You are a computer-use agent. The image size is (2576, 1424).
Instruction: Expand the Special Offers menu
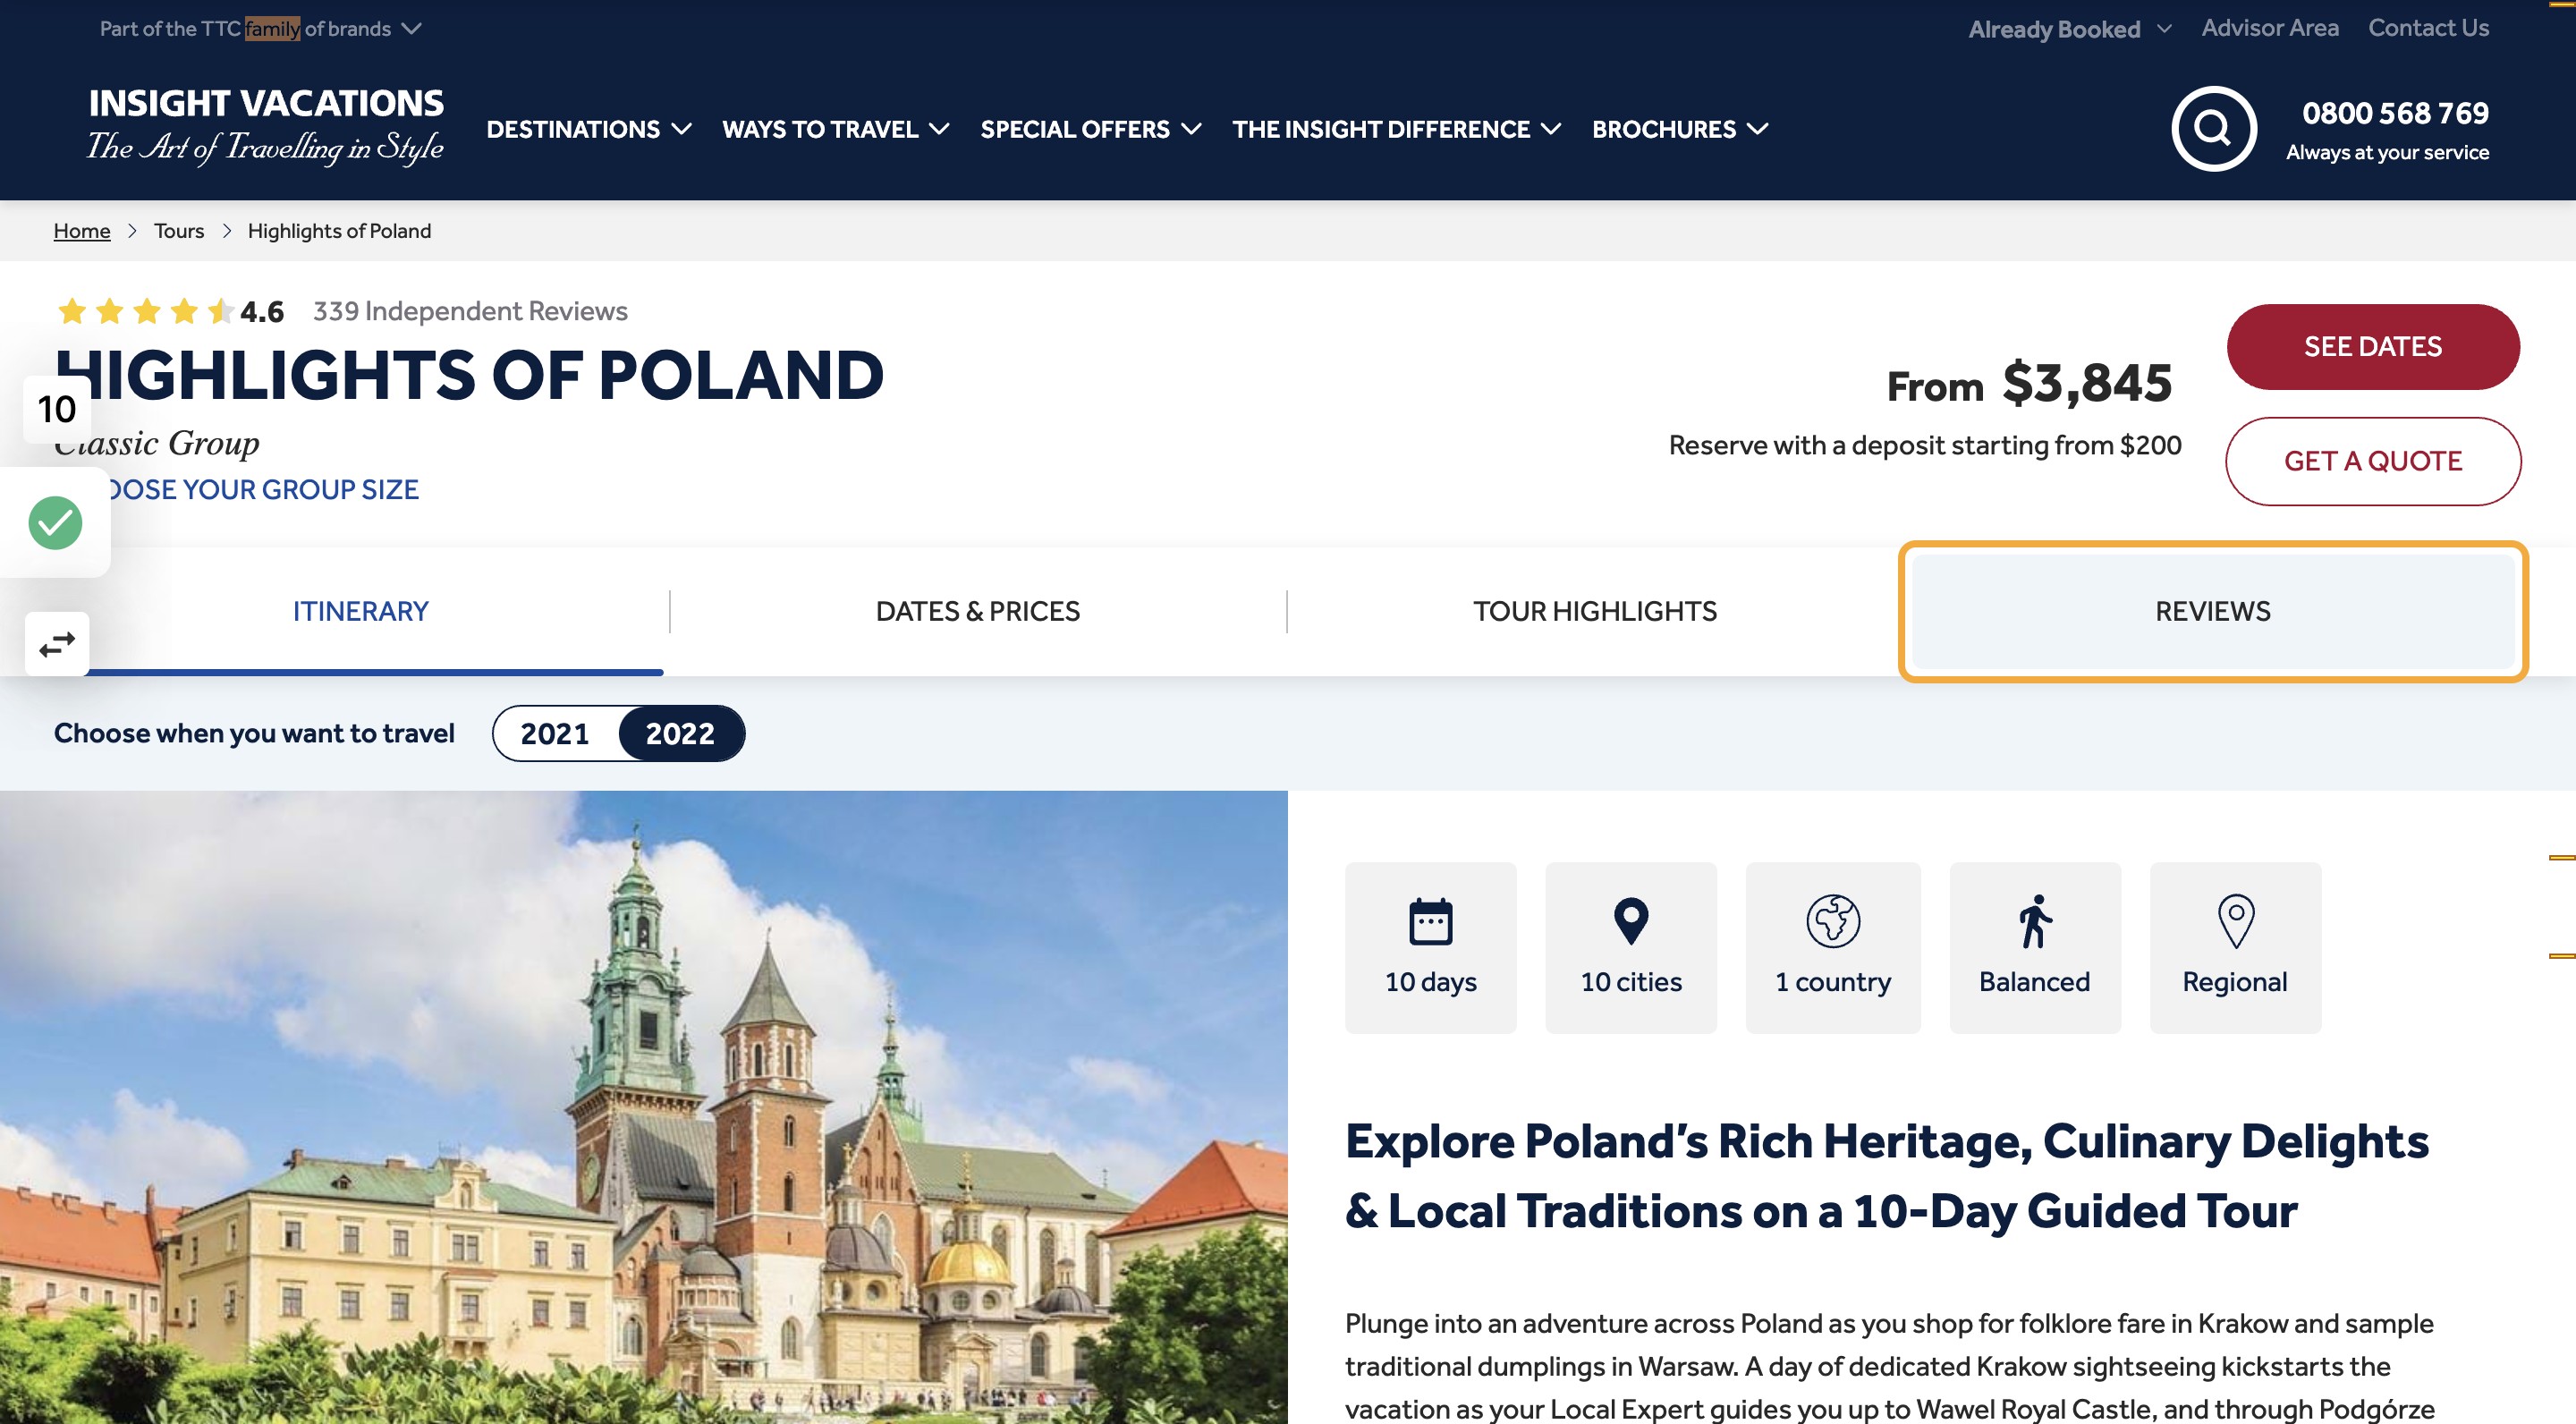click(1090, 129)
